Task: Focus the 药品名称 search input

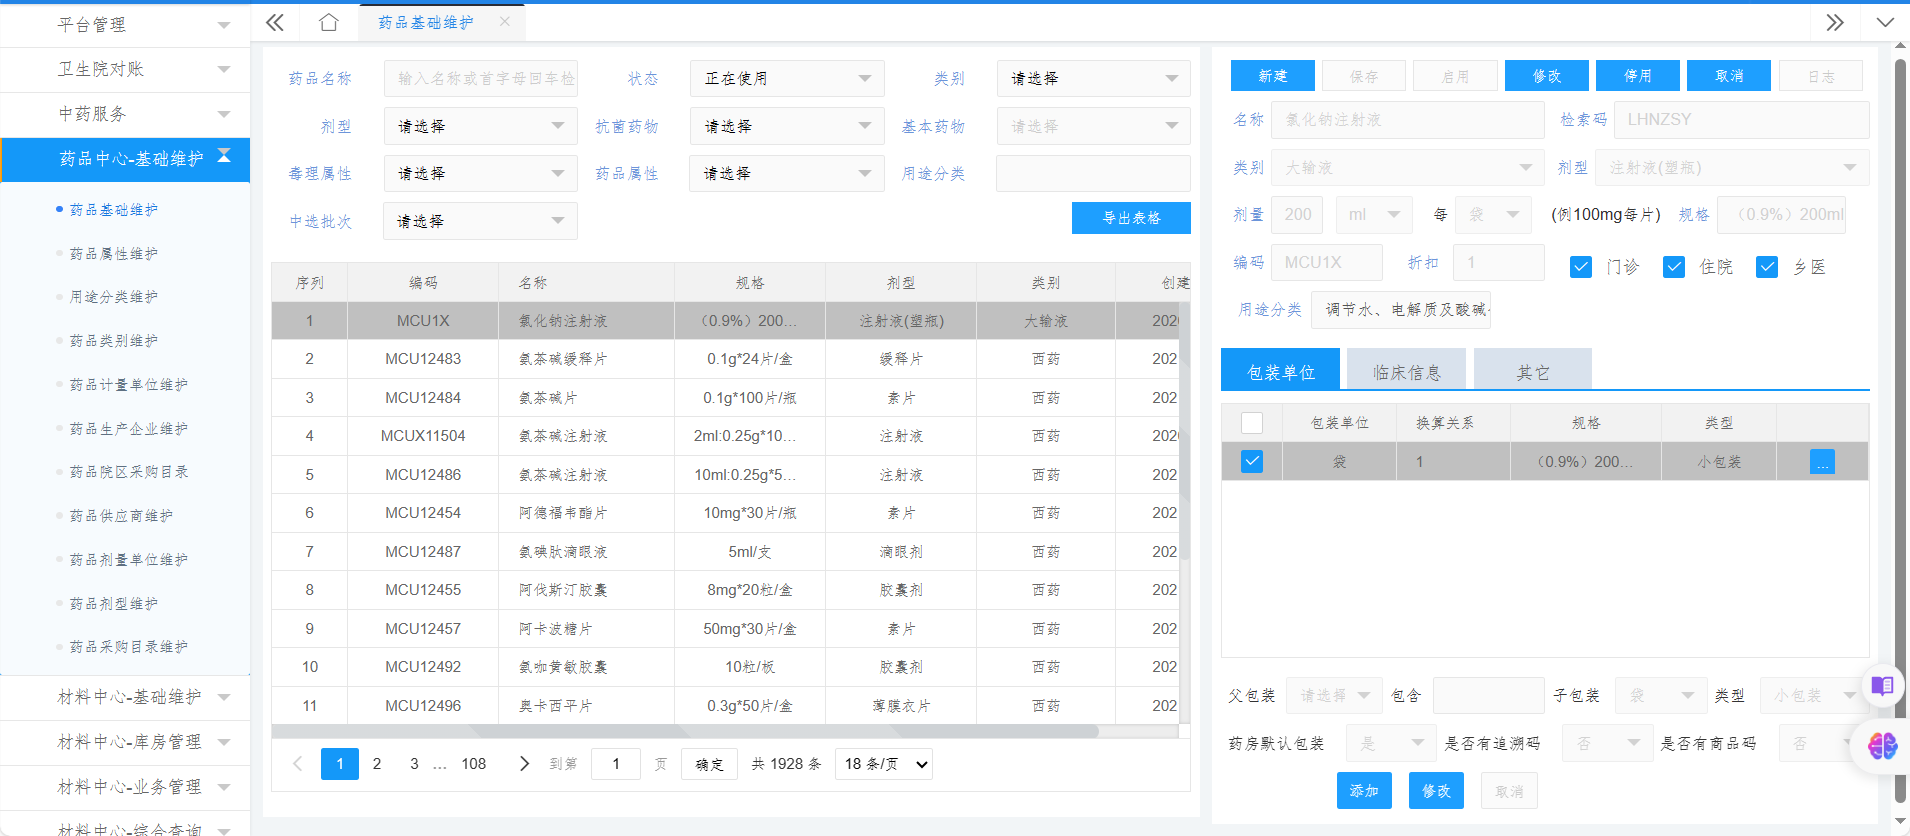Action: [x=480, y=78]
